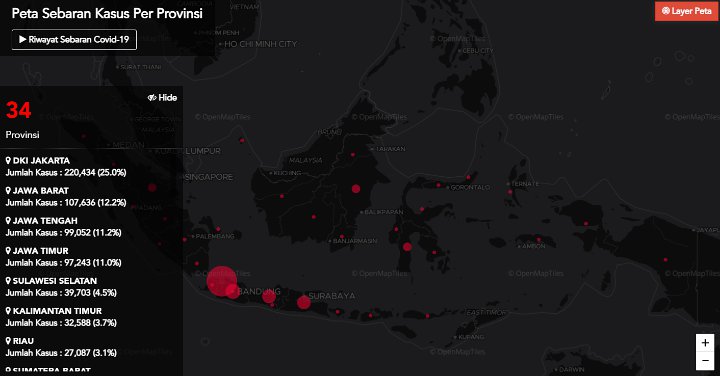Screen dimensions: 720x376
Task: Click the red dot near Banjarmasin label
Action: (342, 237)
